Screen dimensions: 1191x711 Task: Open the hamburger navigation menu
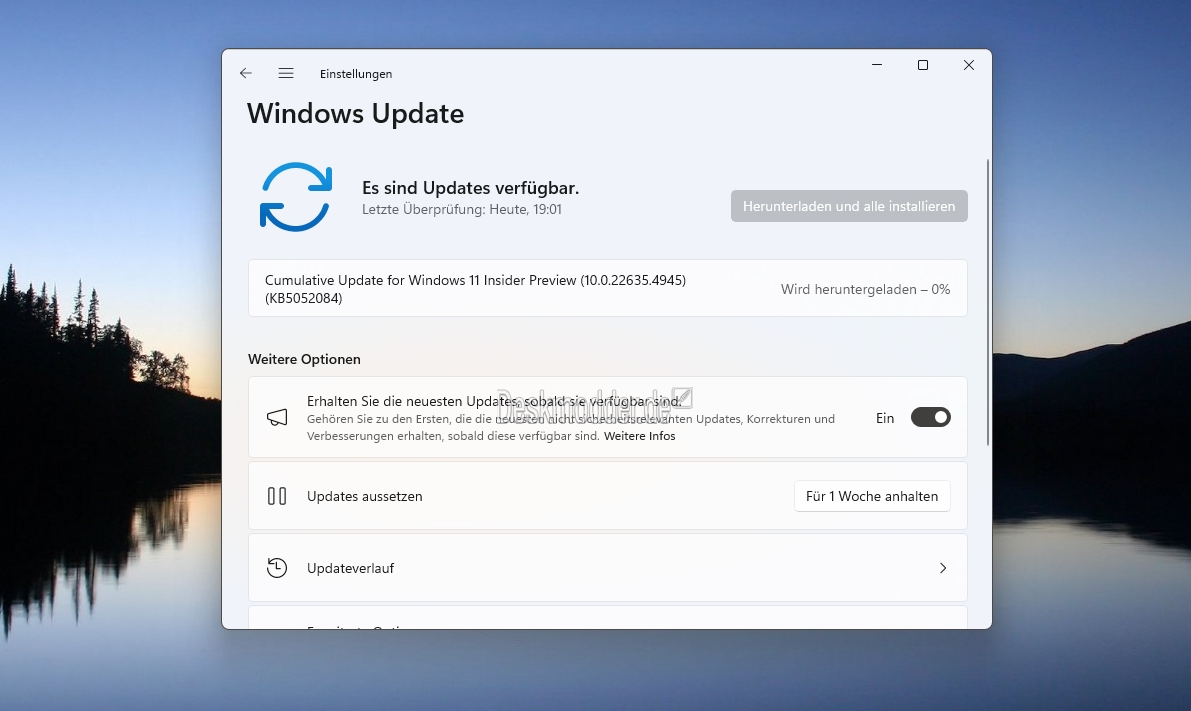286,73
